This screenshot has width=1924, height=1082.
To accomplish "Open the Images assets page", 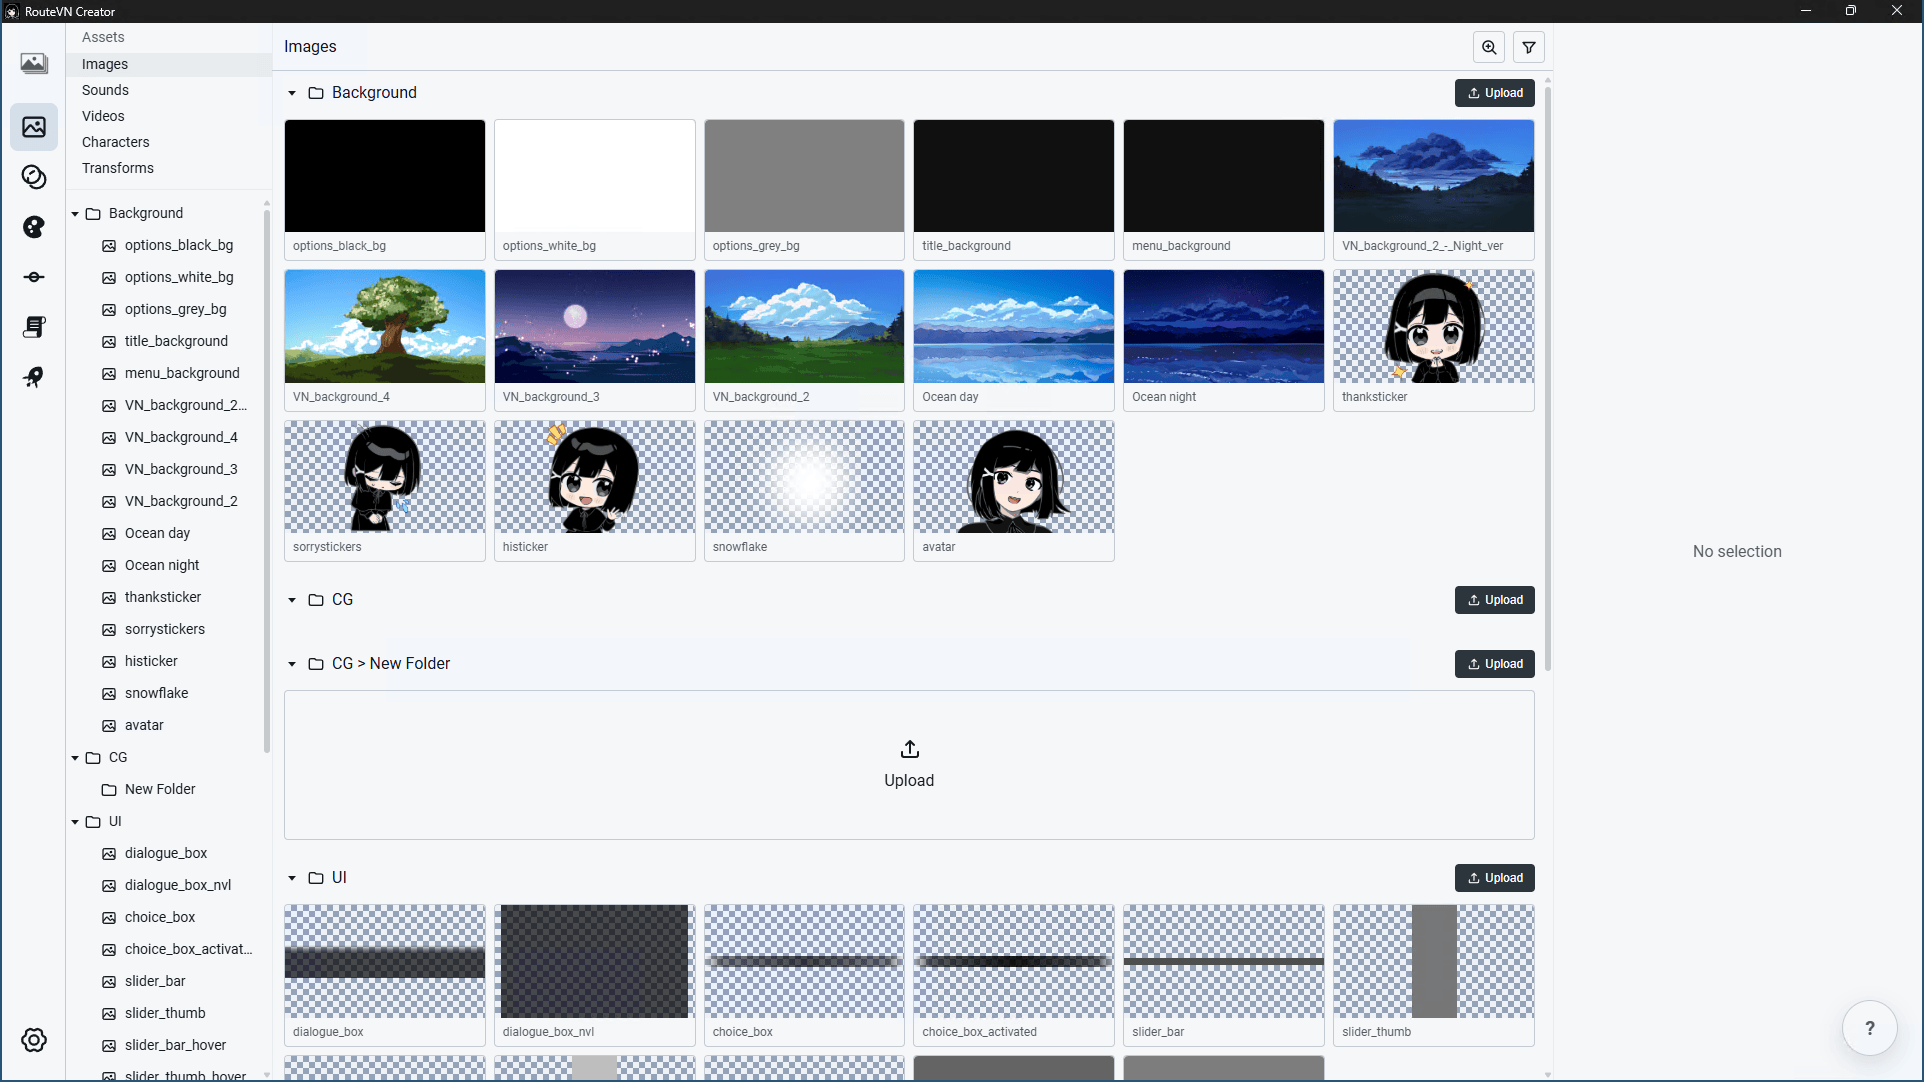I will point(169,64).
